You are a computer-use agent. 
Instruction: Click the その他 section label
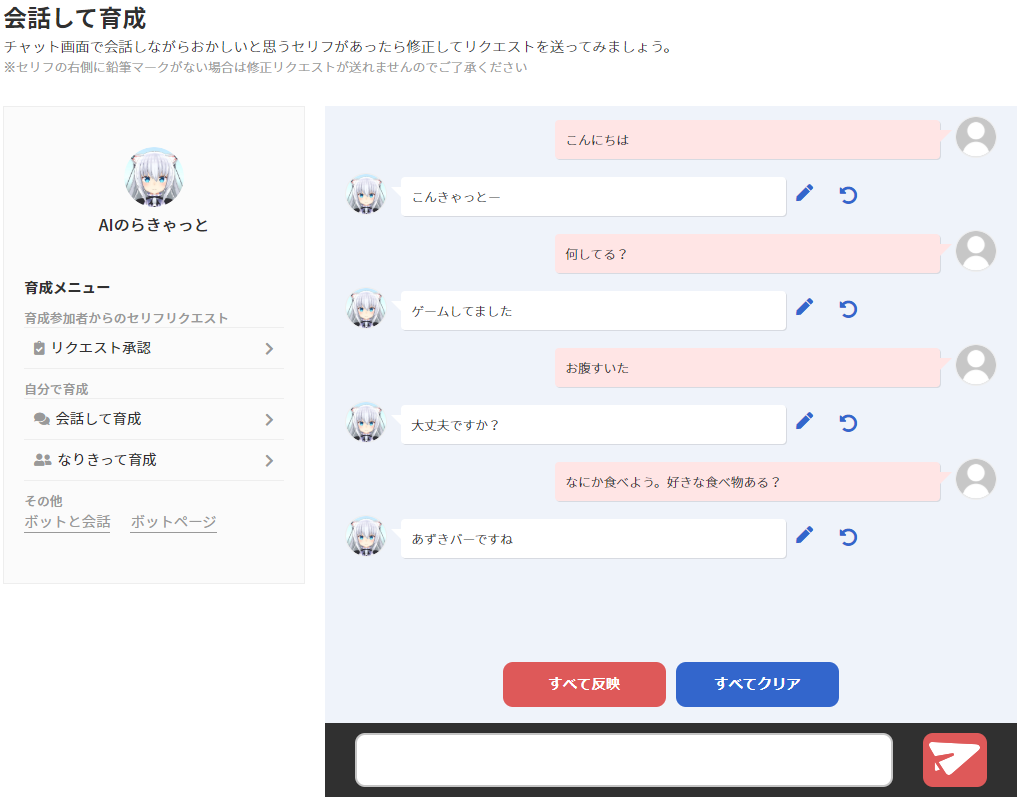(x=43, y=501)
